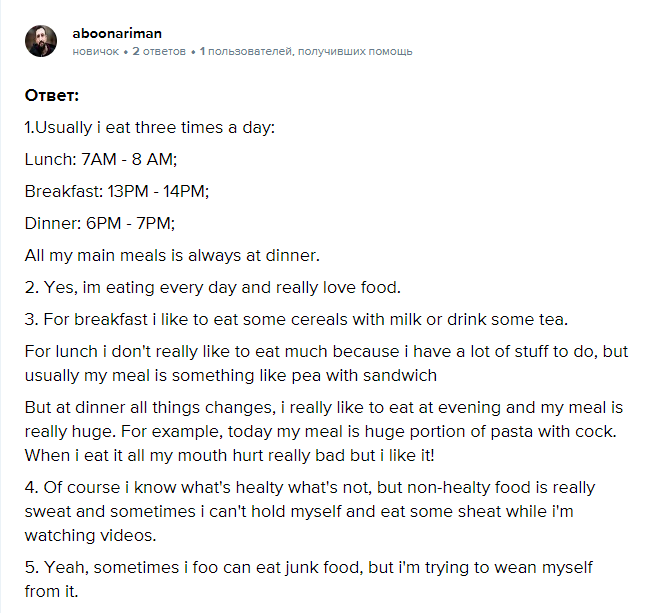Screen dimensions: 648x613
Task: Click the aboonariman profile avatar
Action: pos(41,41)
